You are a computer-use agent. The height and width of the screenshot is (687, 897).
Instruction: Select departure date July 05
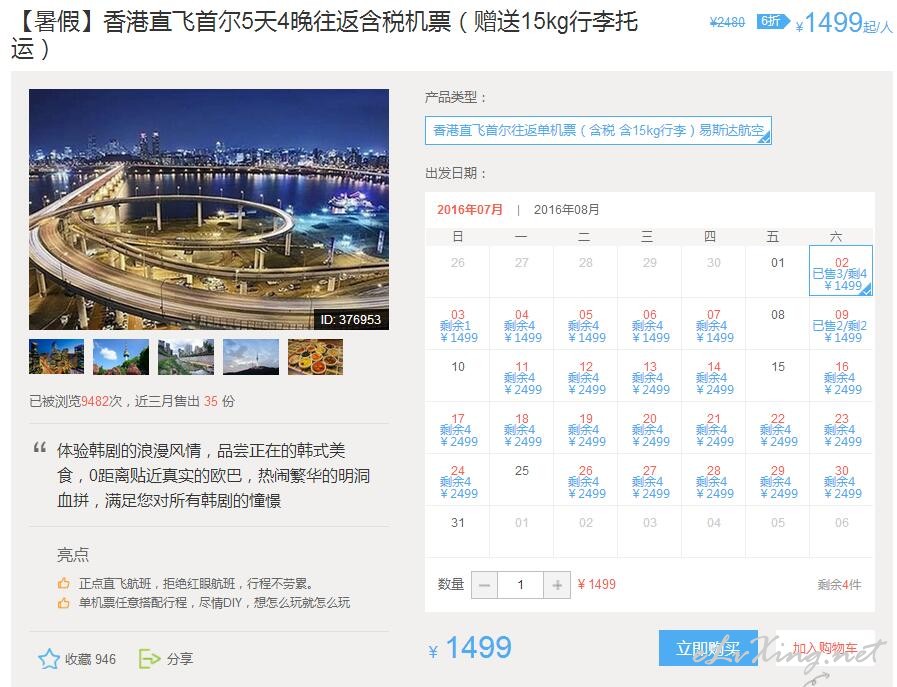(586, 324)
